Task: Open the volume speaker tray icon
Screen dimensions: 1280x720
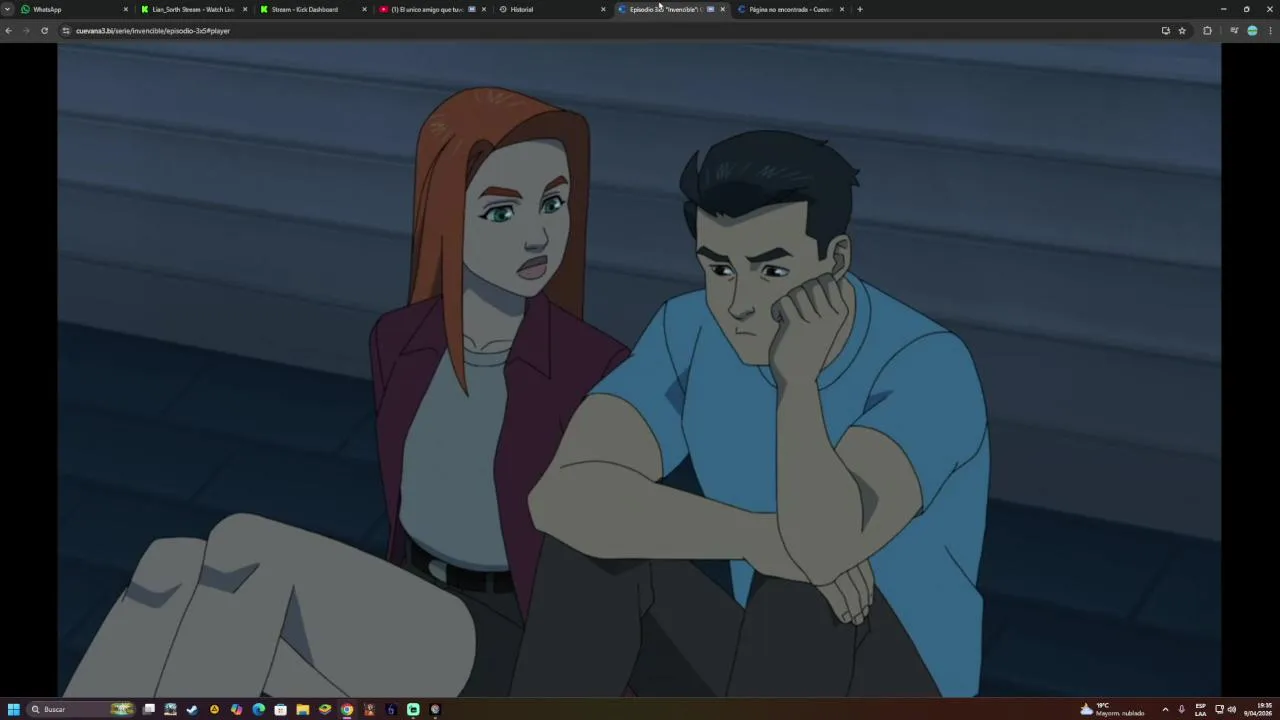Action: click(x=1231, y=709)
